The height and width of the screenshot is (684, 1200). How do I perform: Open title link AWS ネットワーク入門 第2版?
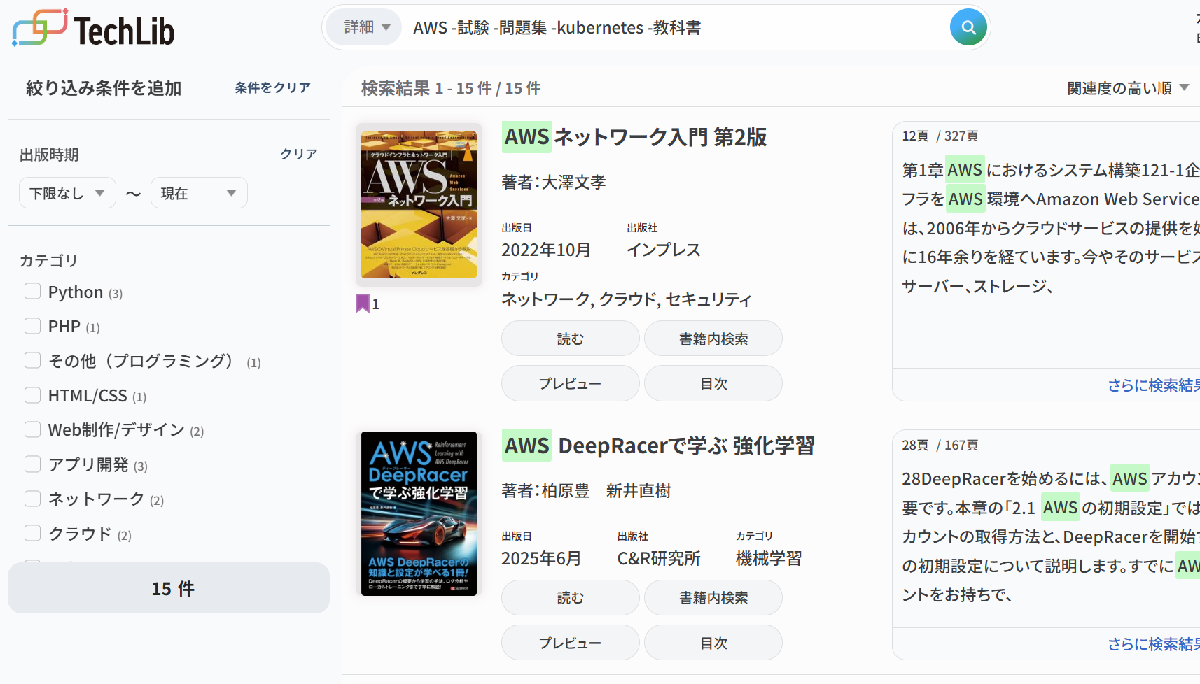[x=635, y=137]
